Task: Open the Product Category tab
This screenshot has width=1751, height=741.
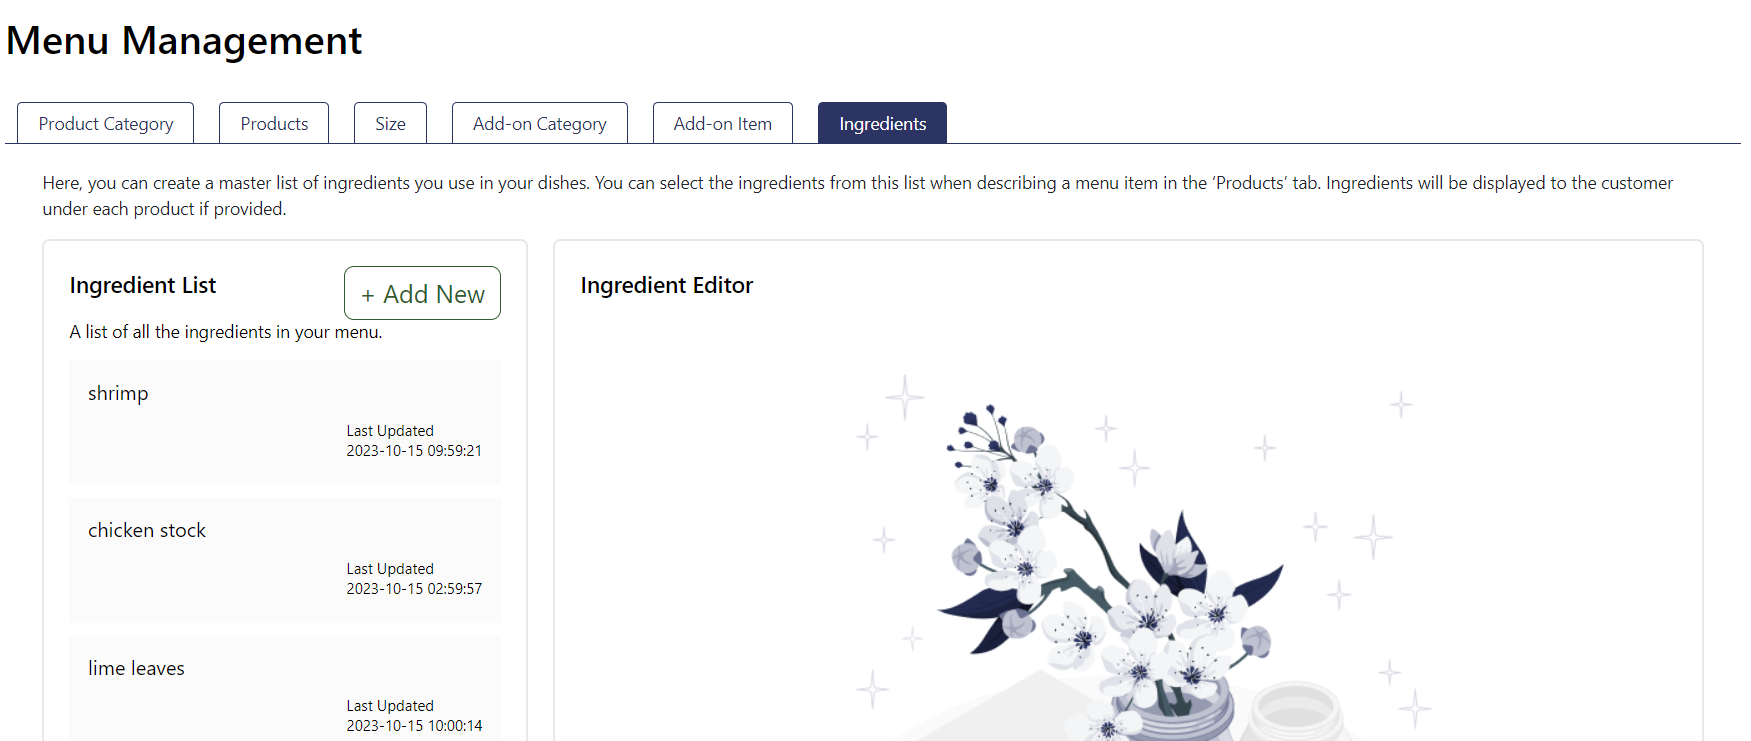Action: tap(105, 123)
